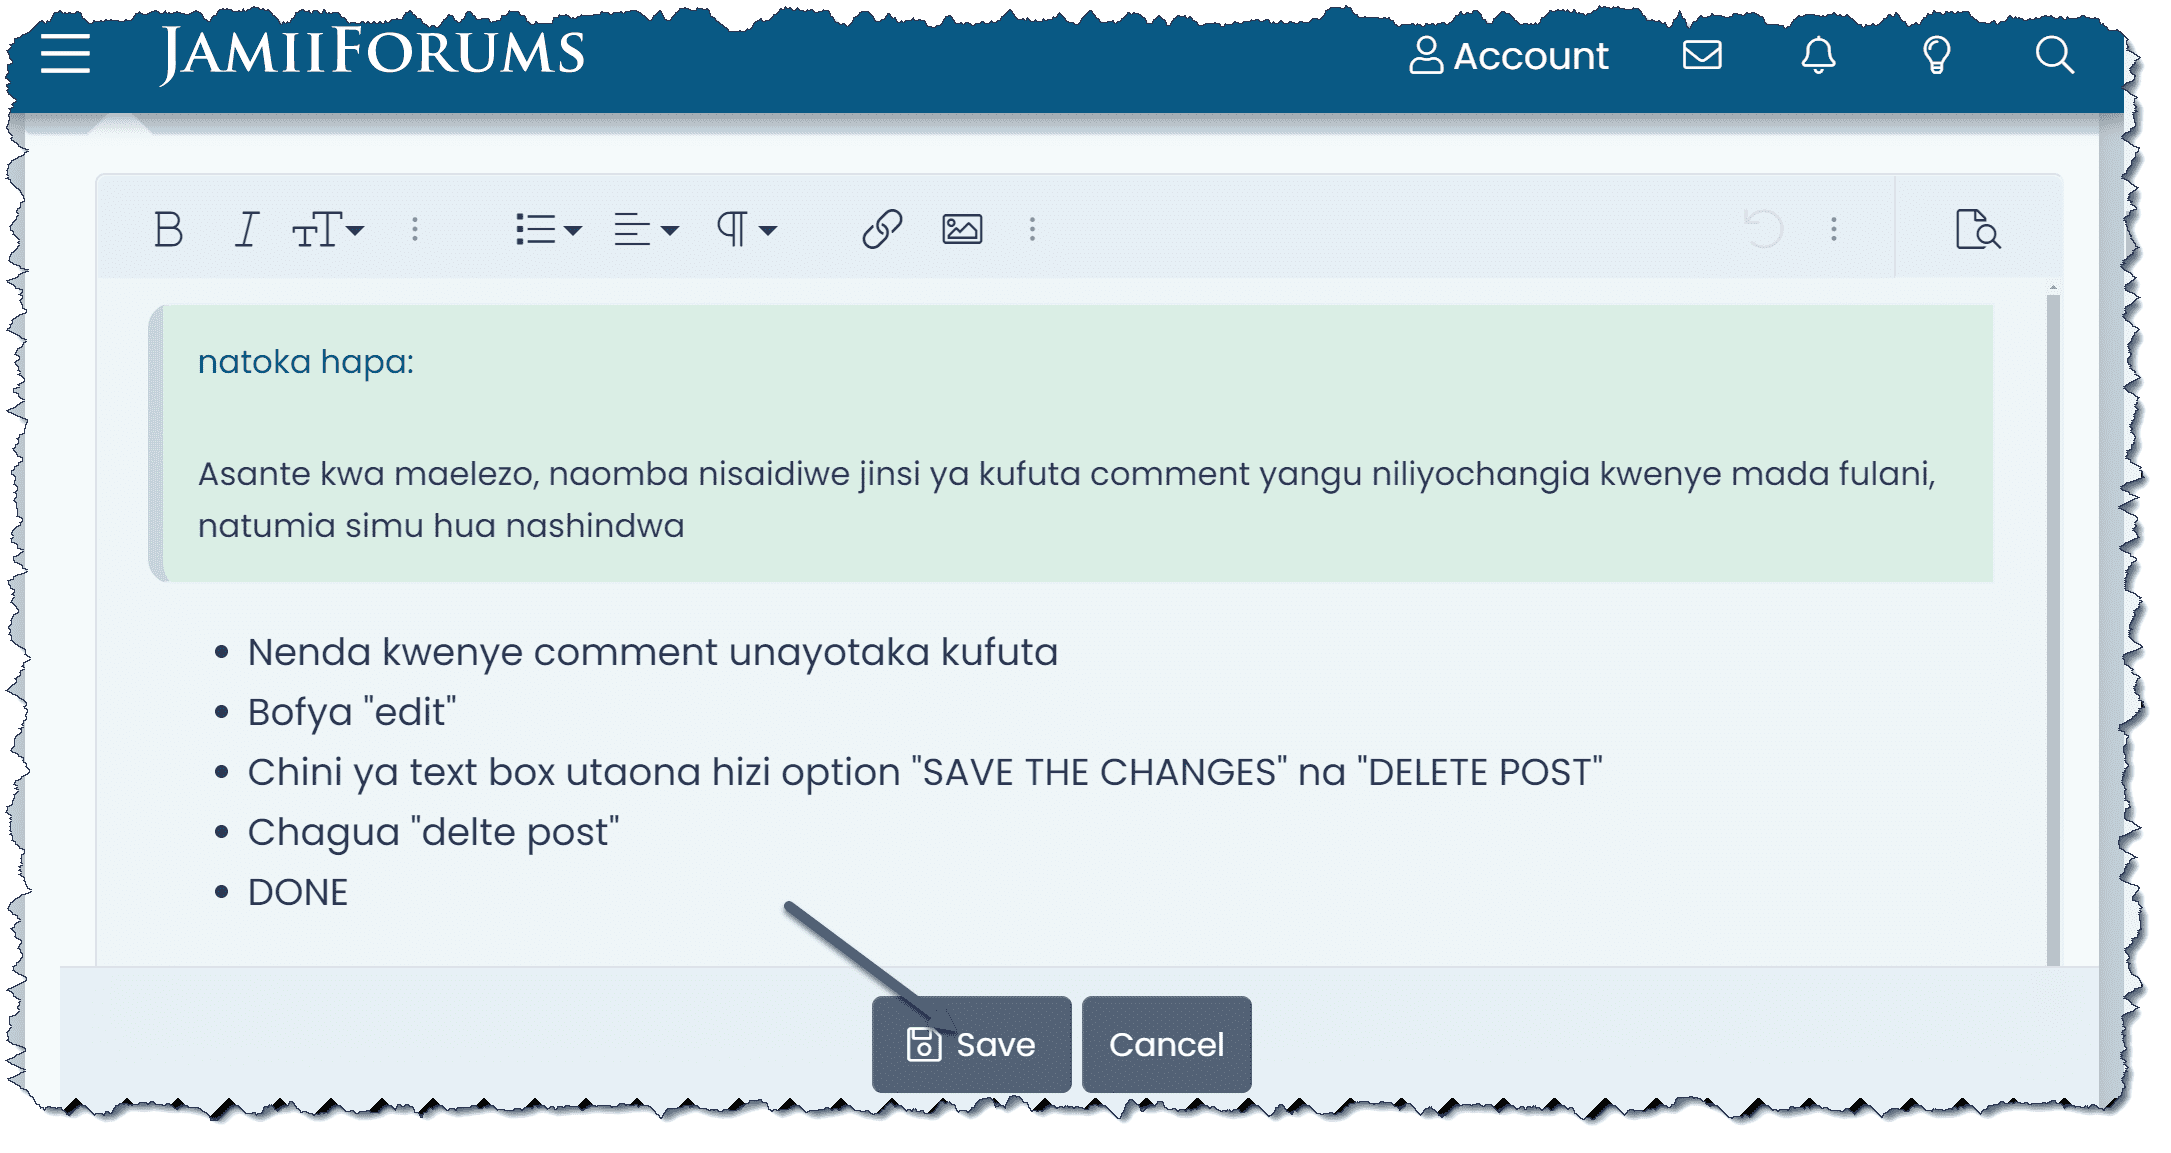The height and width of the screenshot is (1153, 2171).
Task: Click the "DONE" bullet line
Action: pos(298,892)
